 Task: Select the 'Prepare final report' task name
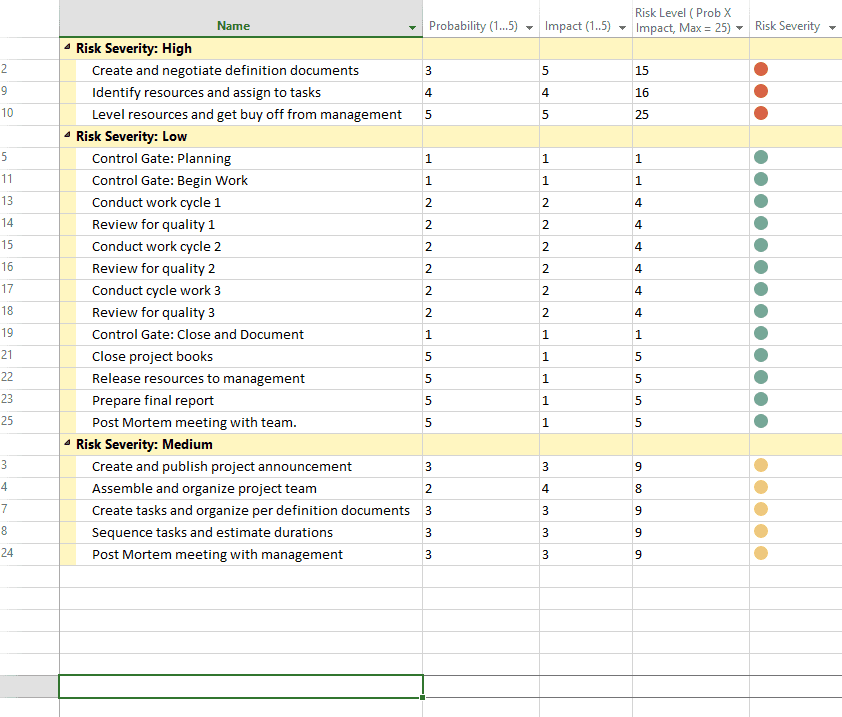click(153, 401)
